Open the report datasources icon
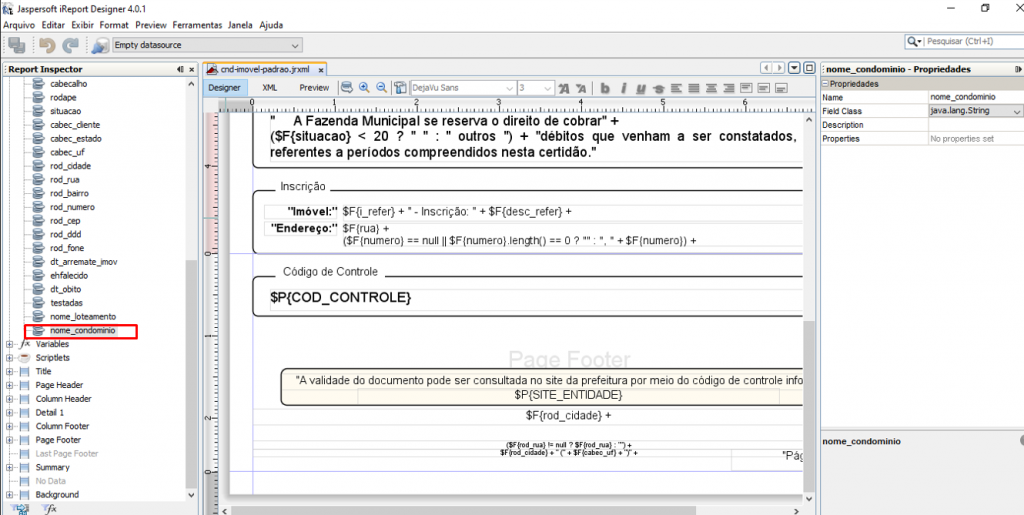The width and height of the screenshot is (1024, 515). (x=100, y=45)
